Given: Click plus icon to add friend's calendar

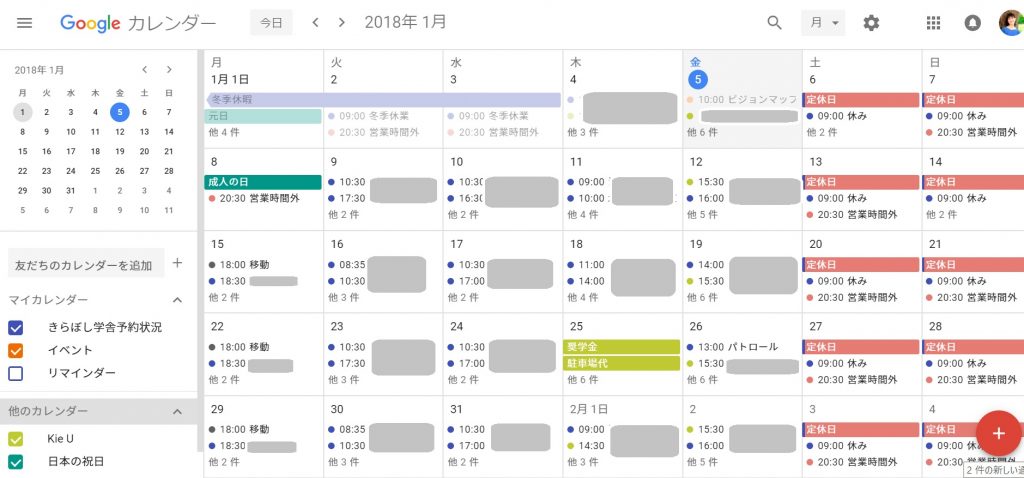Looking at the screenshot, I should (x=178, y=263).
